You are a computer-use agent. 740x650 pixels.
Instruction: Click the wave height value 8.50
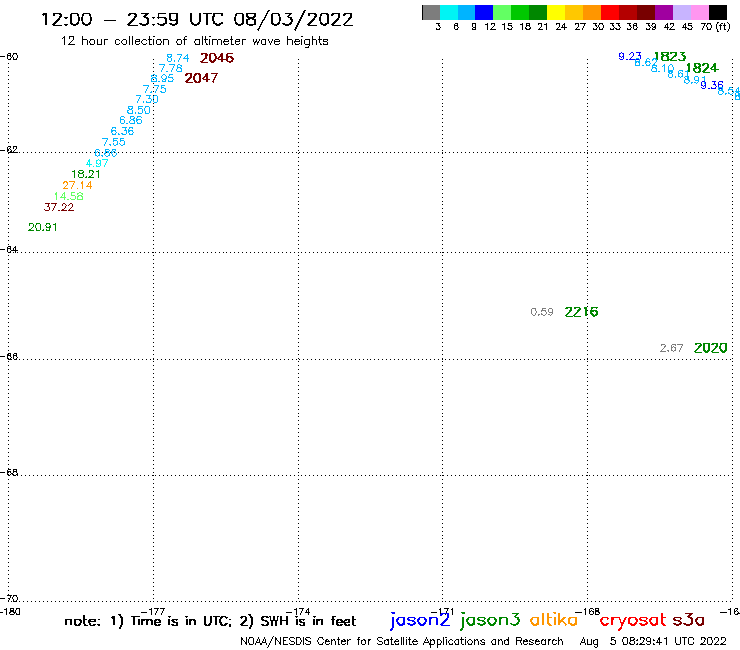[138, 110]
